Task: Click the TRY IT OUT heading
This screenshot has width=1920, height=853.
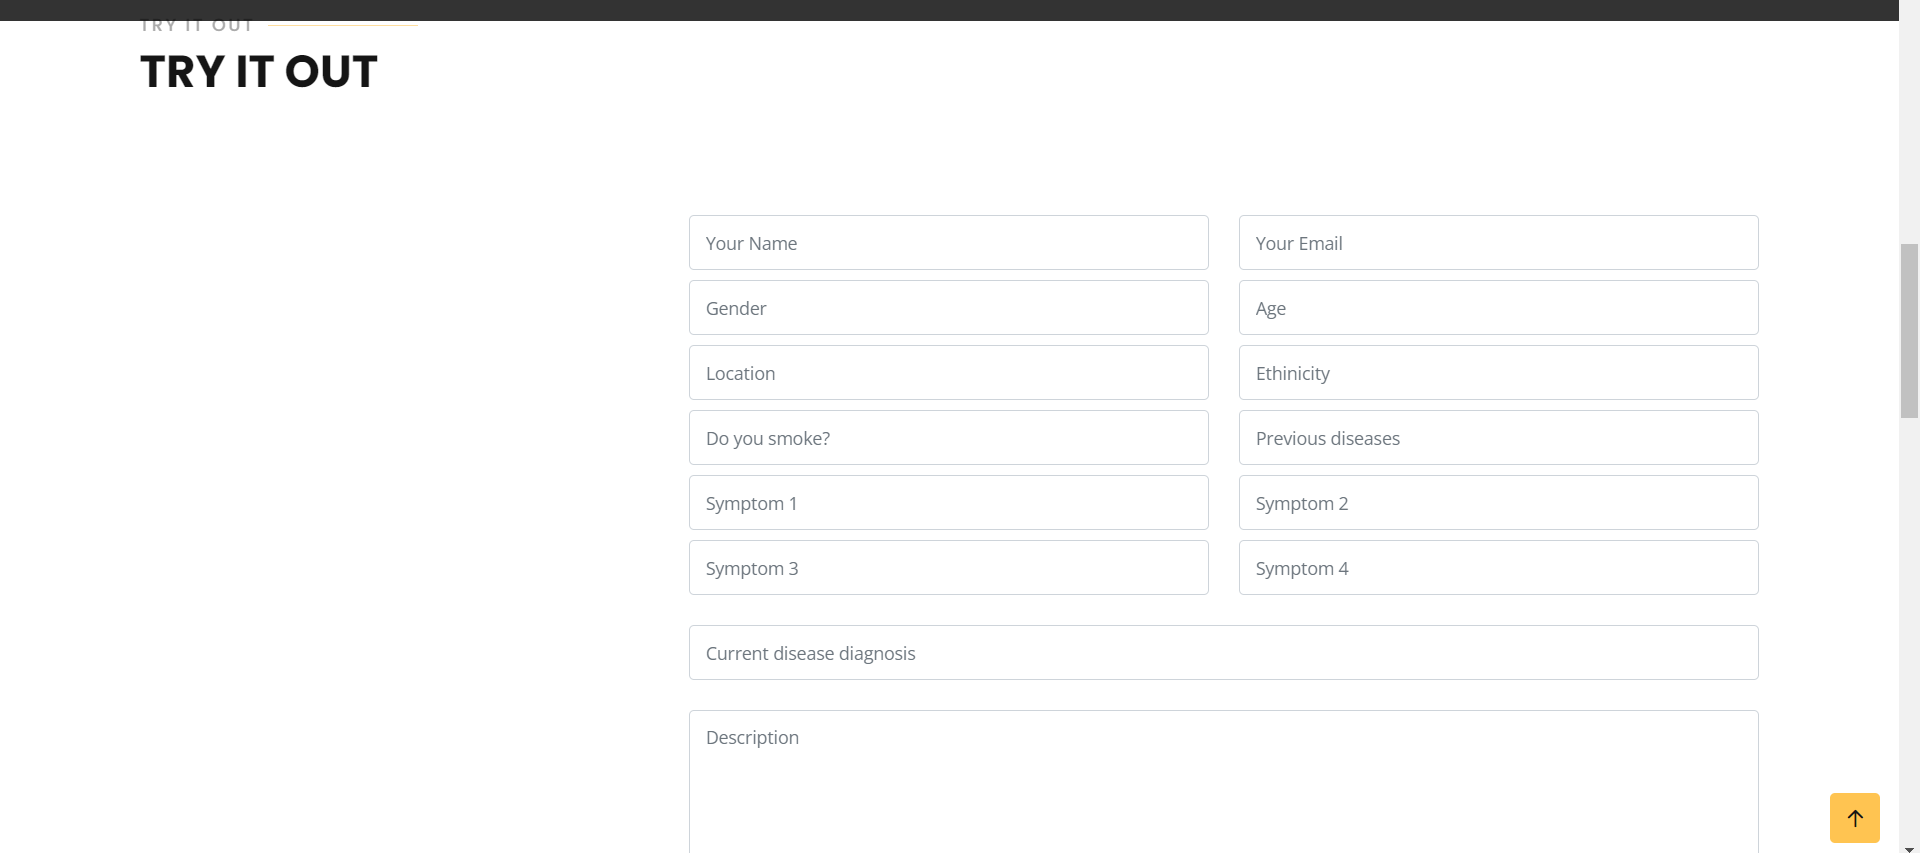Action: click(259, 72)
